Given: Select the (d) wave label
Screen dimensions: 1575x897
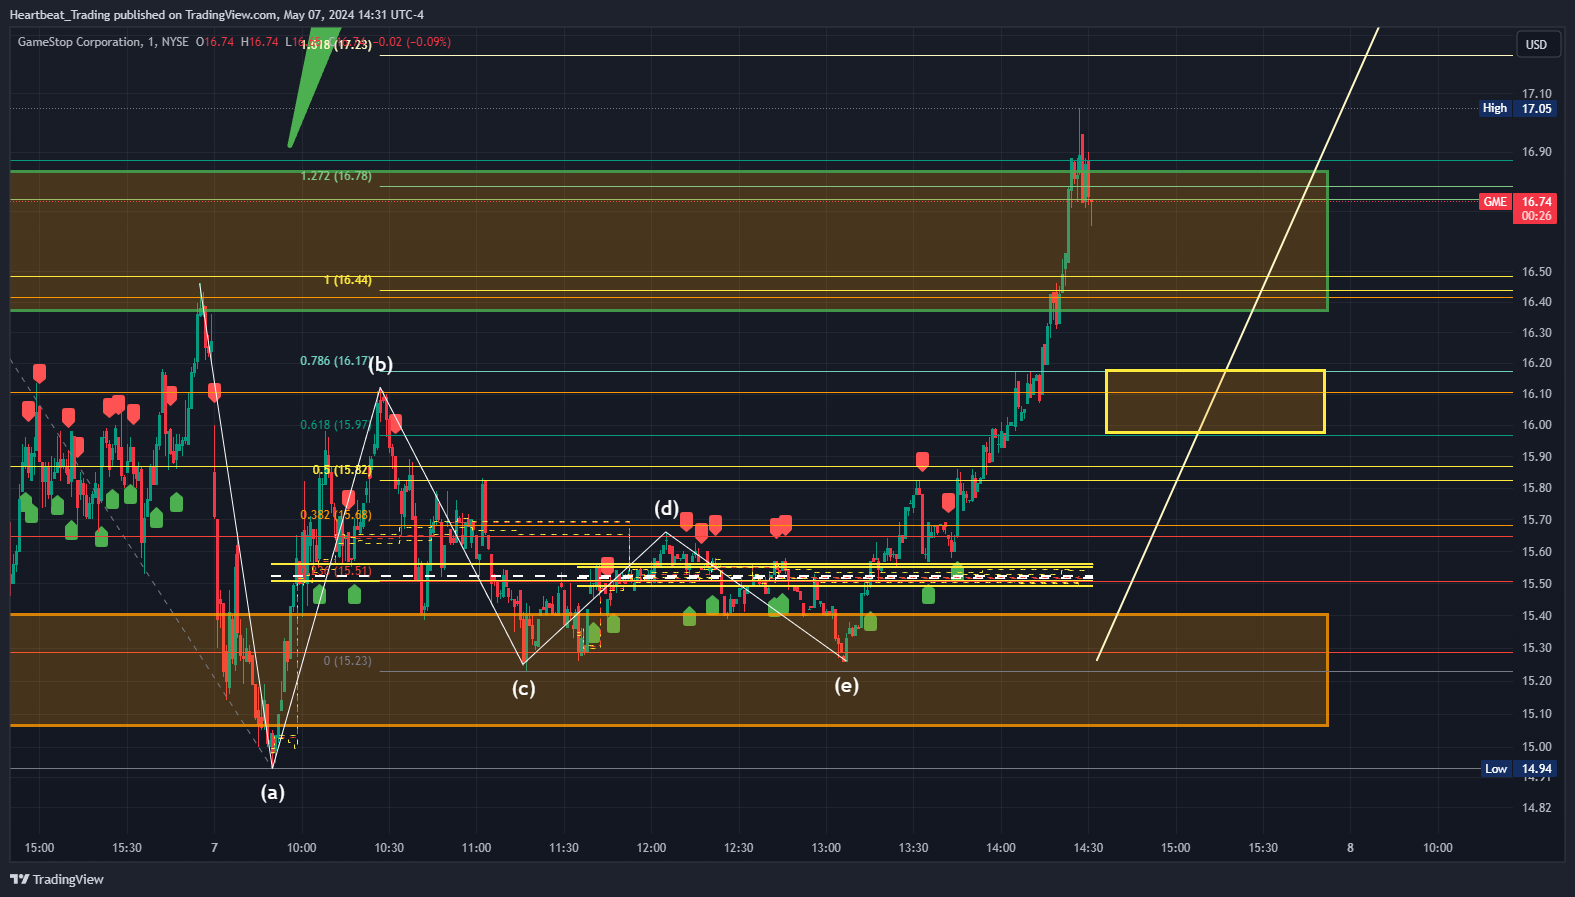Looking at the screenshot, I should click(667, 508).
